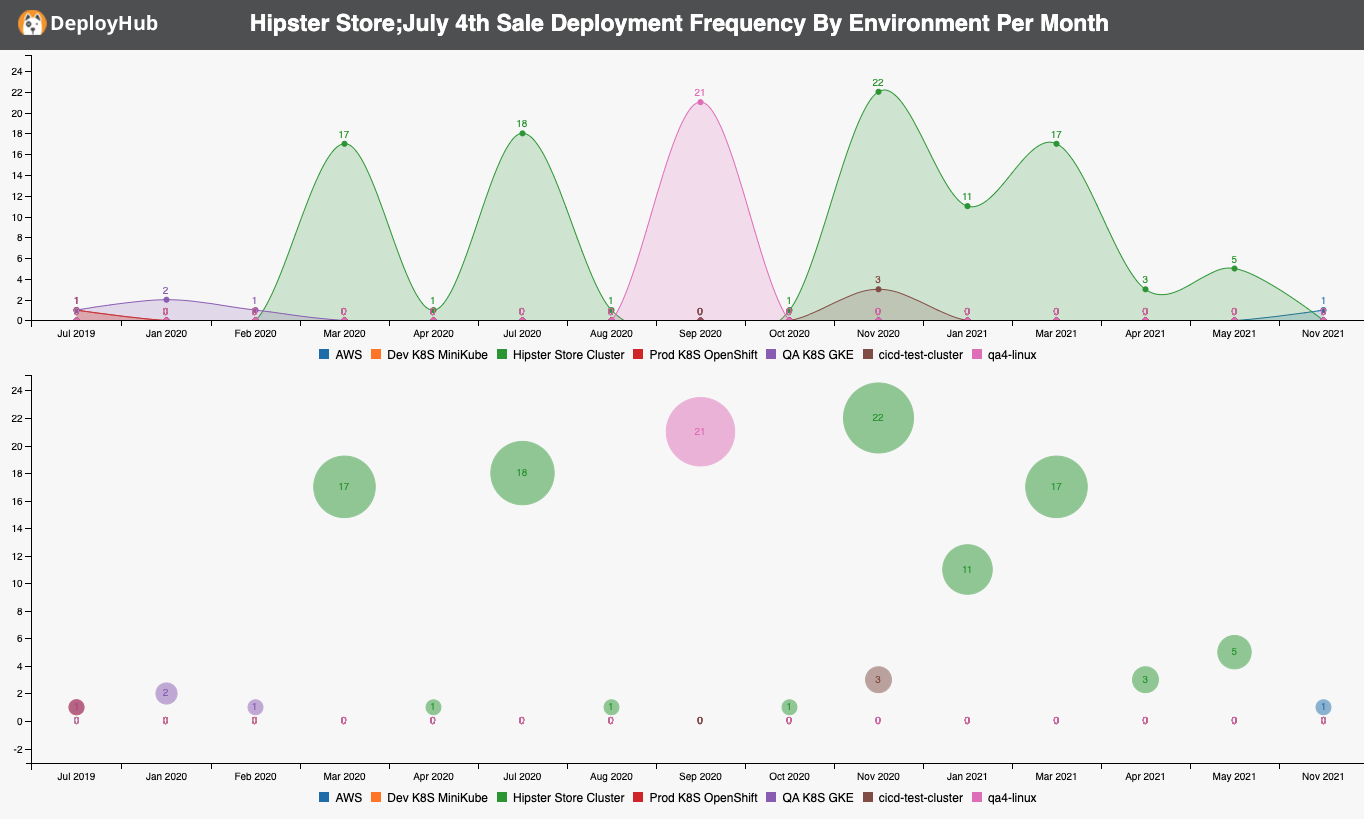Toggle Prod K8S OpenShift in top legend
The height and width of the screenshot is (819, 1364).
pos(695,355)
